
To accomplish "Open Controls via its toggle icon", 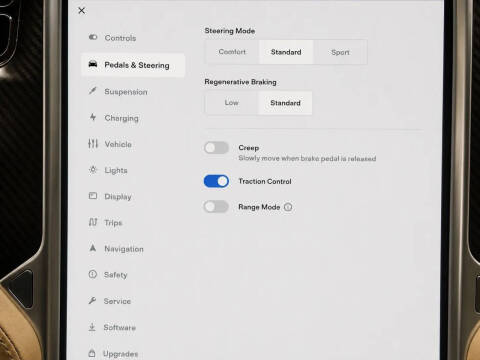I will (93, 37).
